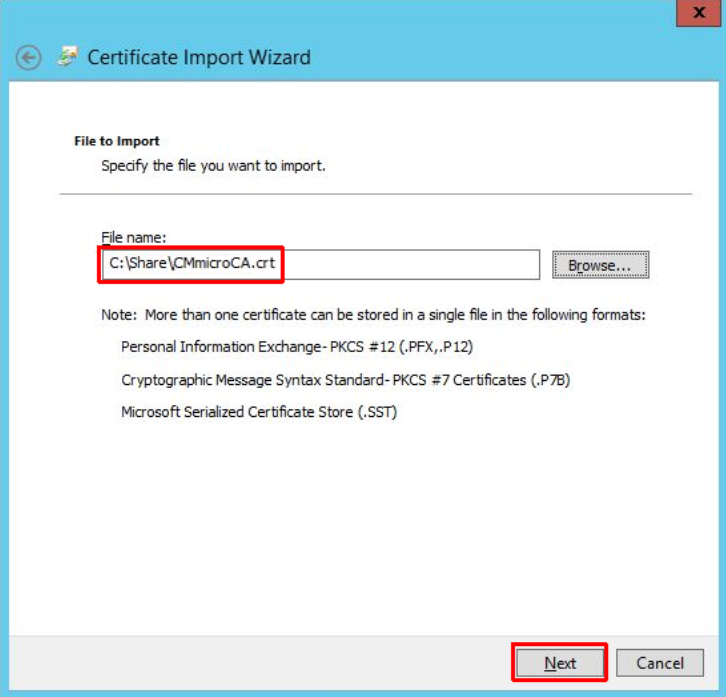Click 'Specify the file you want to import.' text
726x697 pixels.
[213, 166]
